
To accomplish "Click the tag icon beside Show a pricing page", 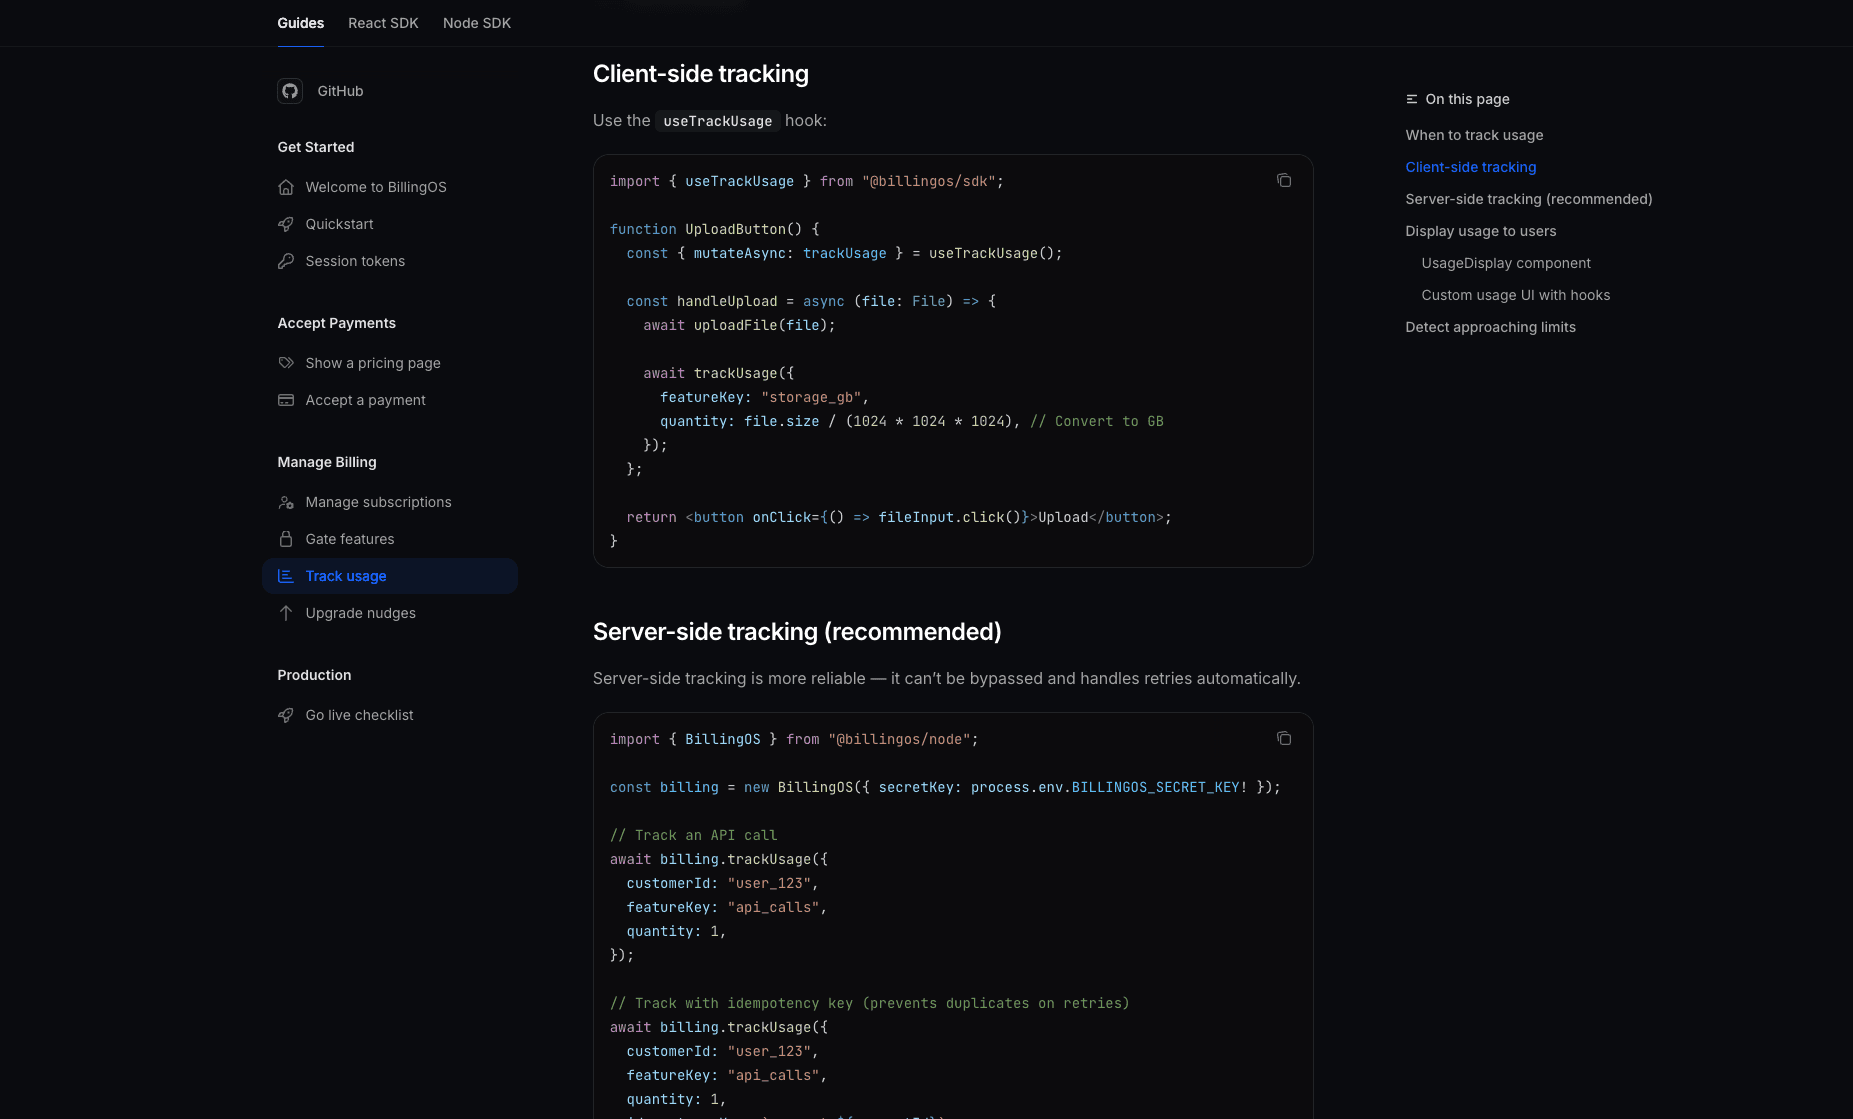I will pos(286,363).
